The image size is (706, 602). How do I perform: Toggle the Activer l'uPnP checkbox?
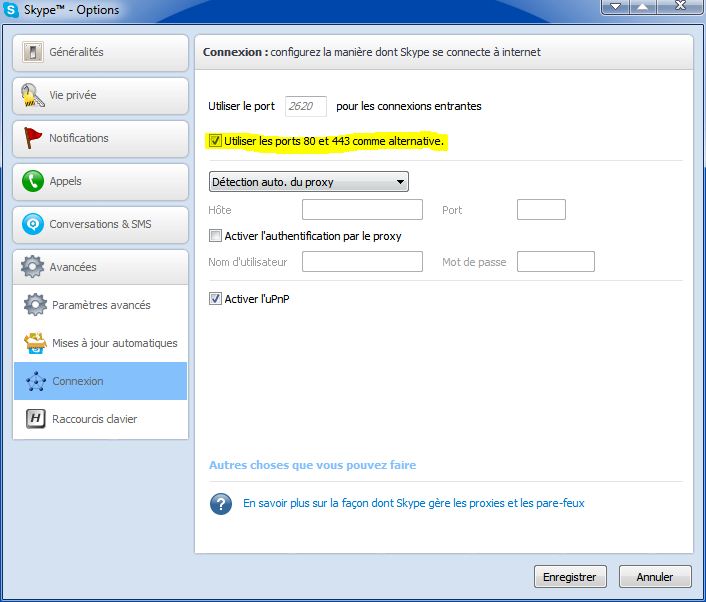click(215, 299)
